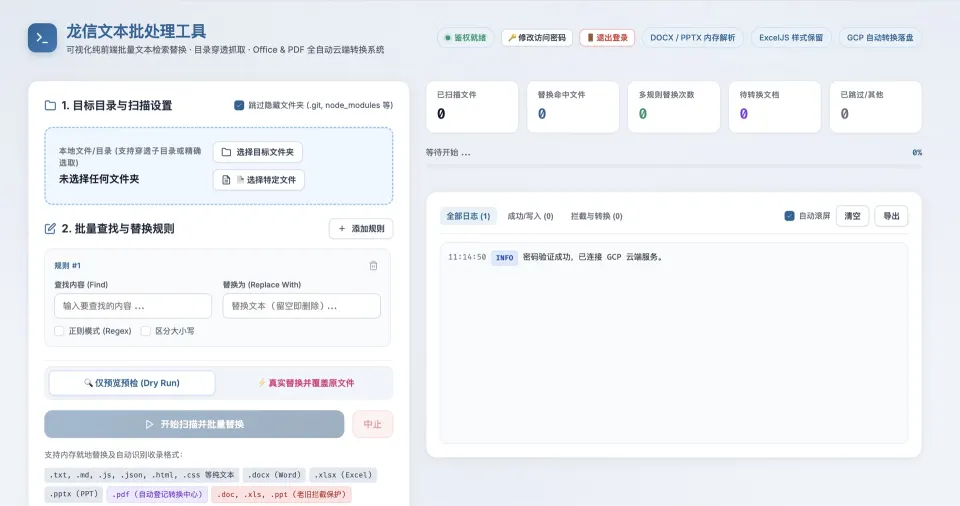
Task: Click .xlsx (Excel) format tag
Action: click(343, 475)
